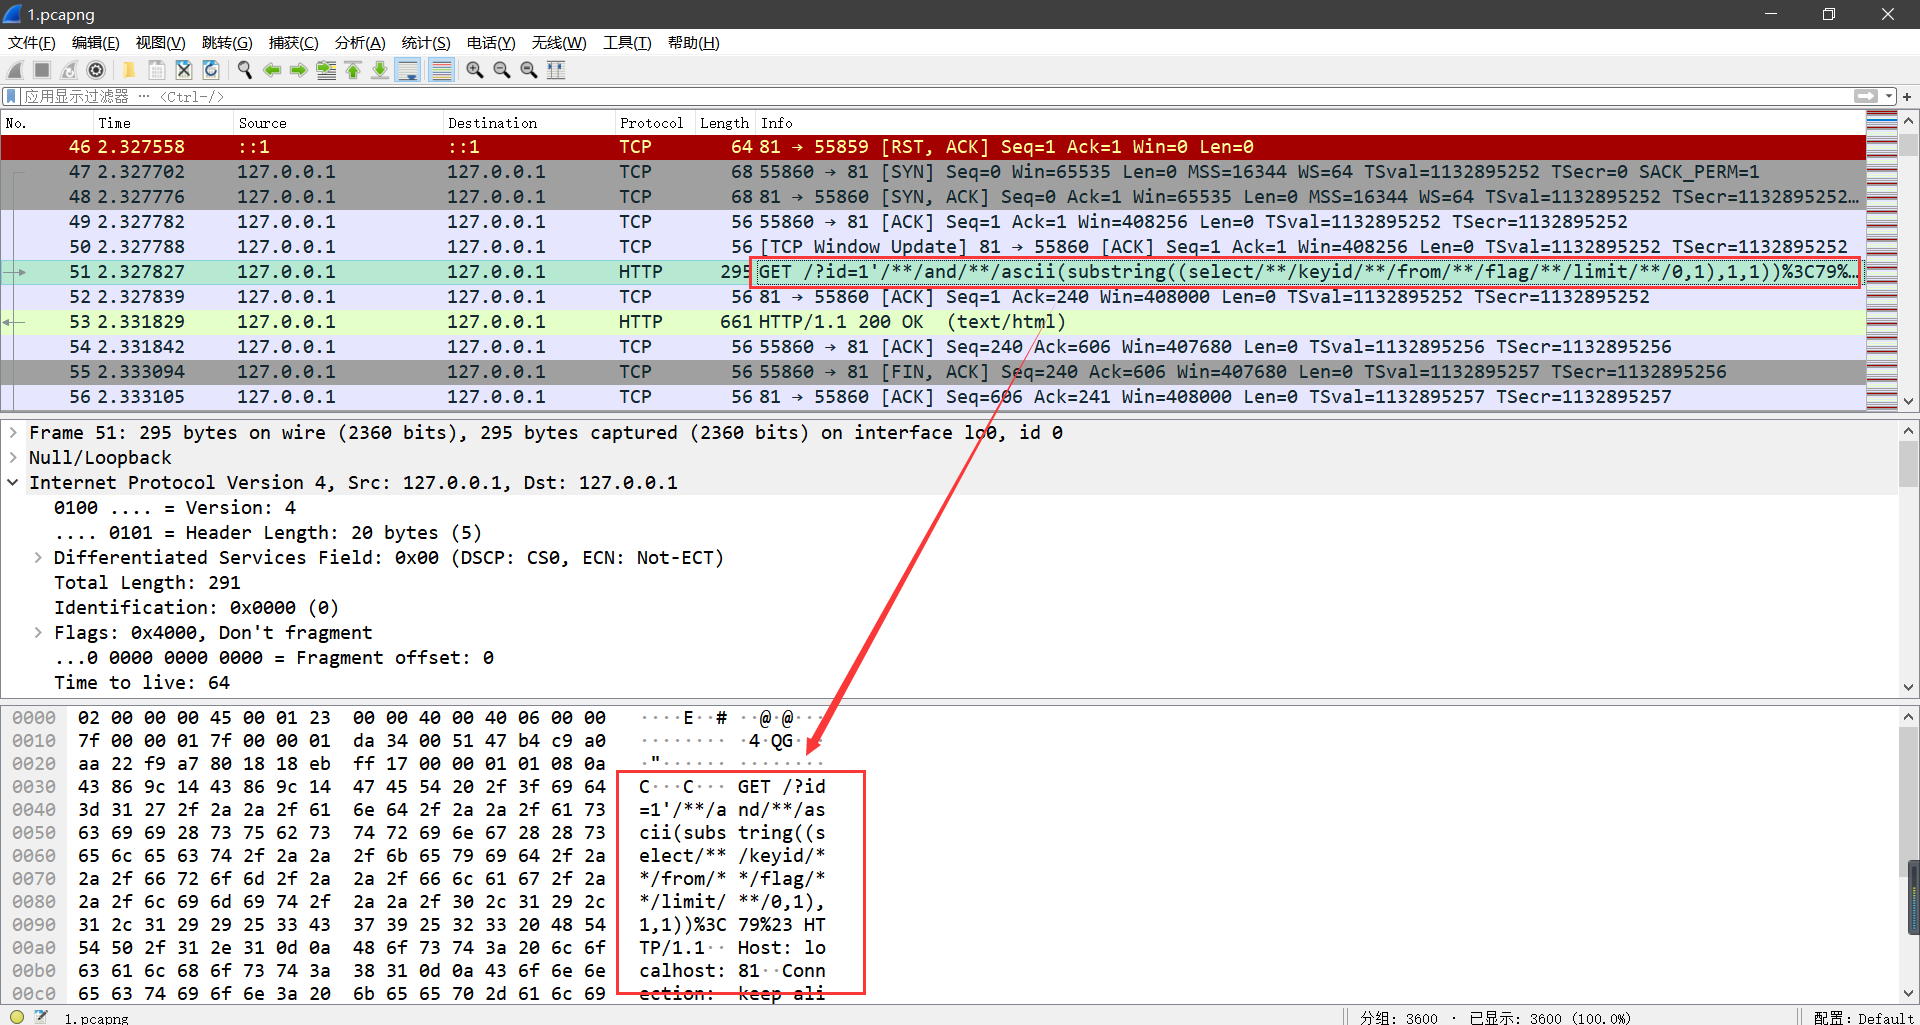Open capture options via the gear icon
This screenshot has height=1025, width=1920.
96,70
